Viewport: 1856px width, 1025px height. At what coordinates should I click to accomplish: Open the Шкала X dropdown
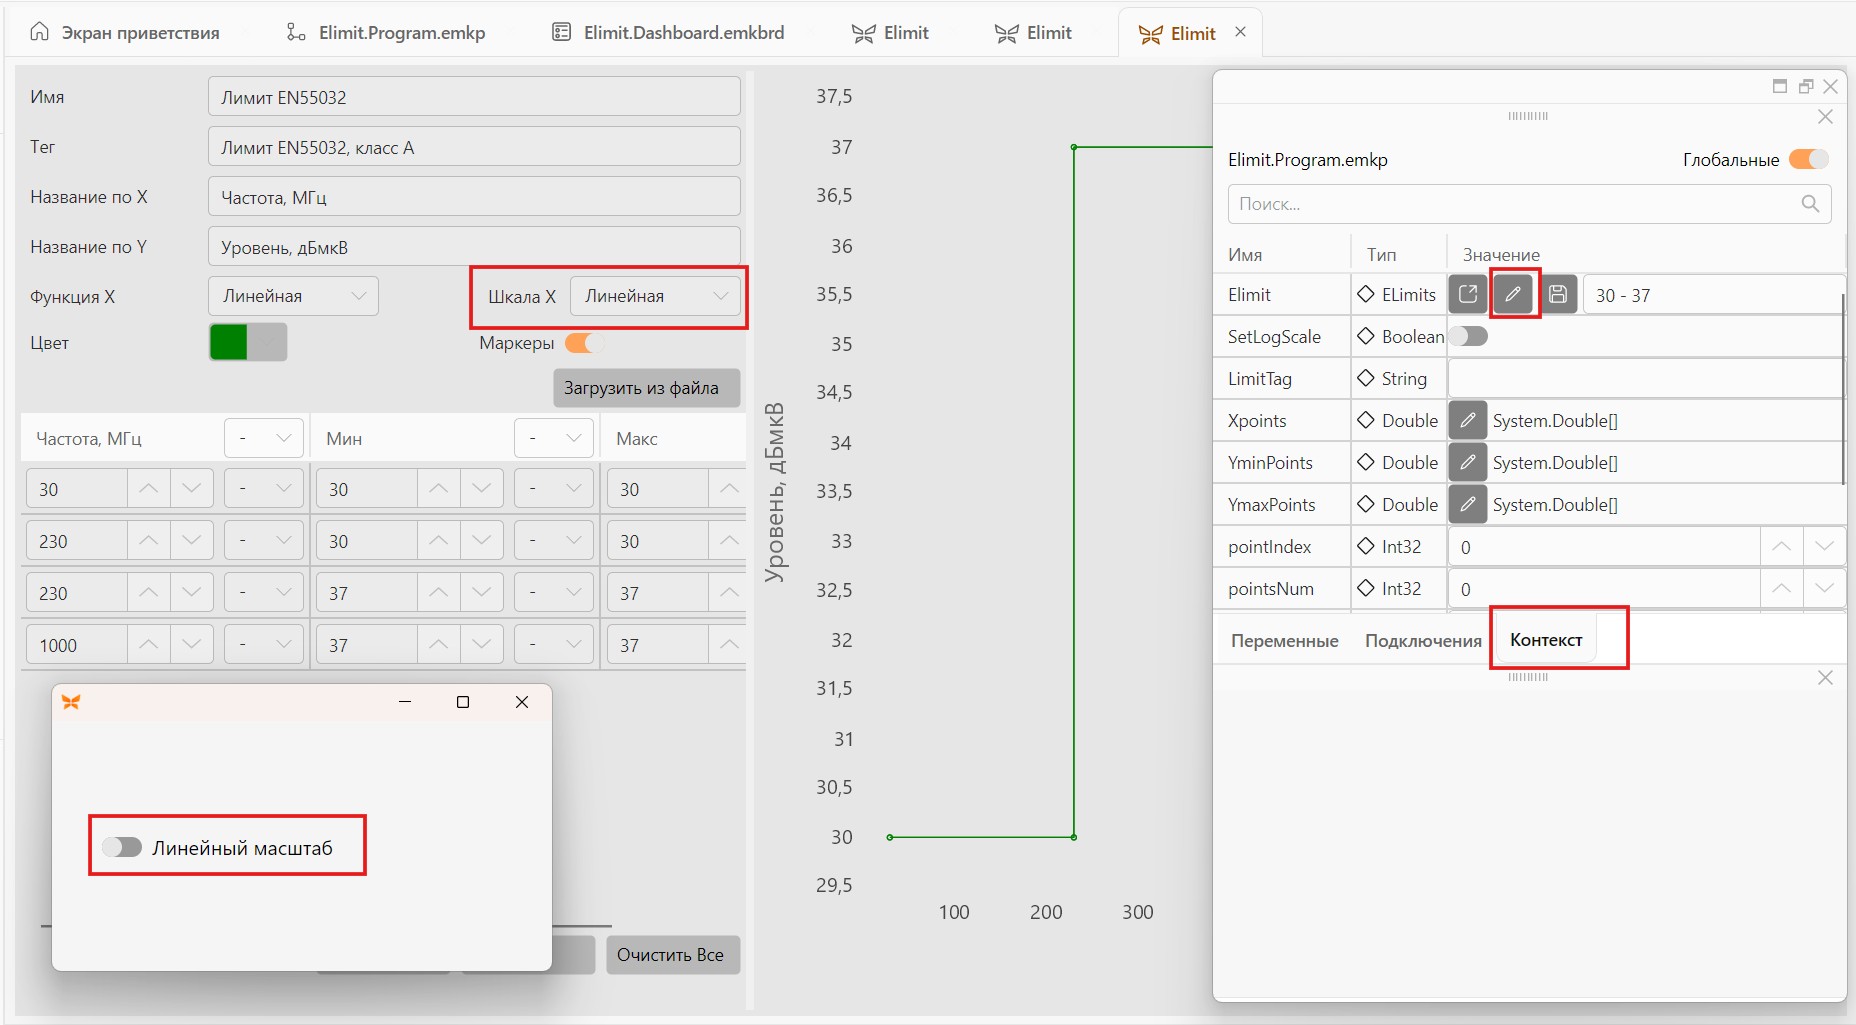click(655, 296)
